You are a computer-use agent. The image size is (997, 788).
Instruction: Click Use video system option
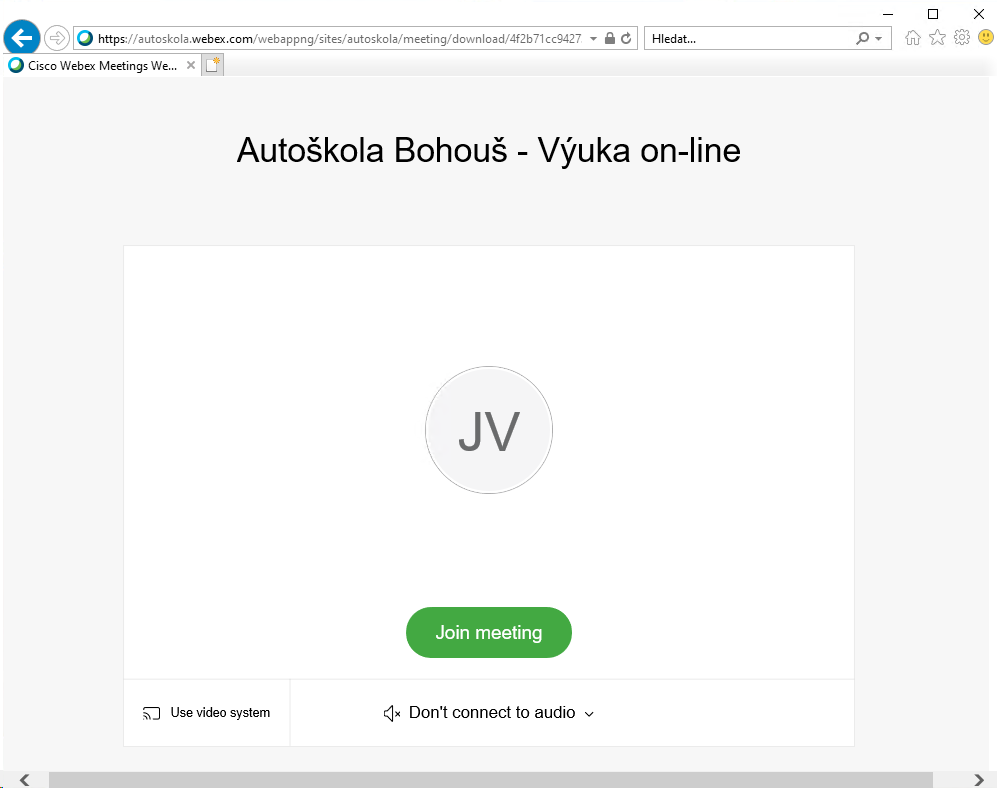coord(207,713)
